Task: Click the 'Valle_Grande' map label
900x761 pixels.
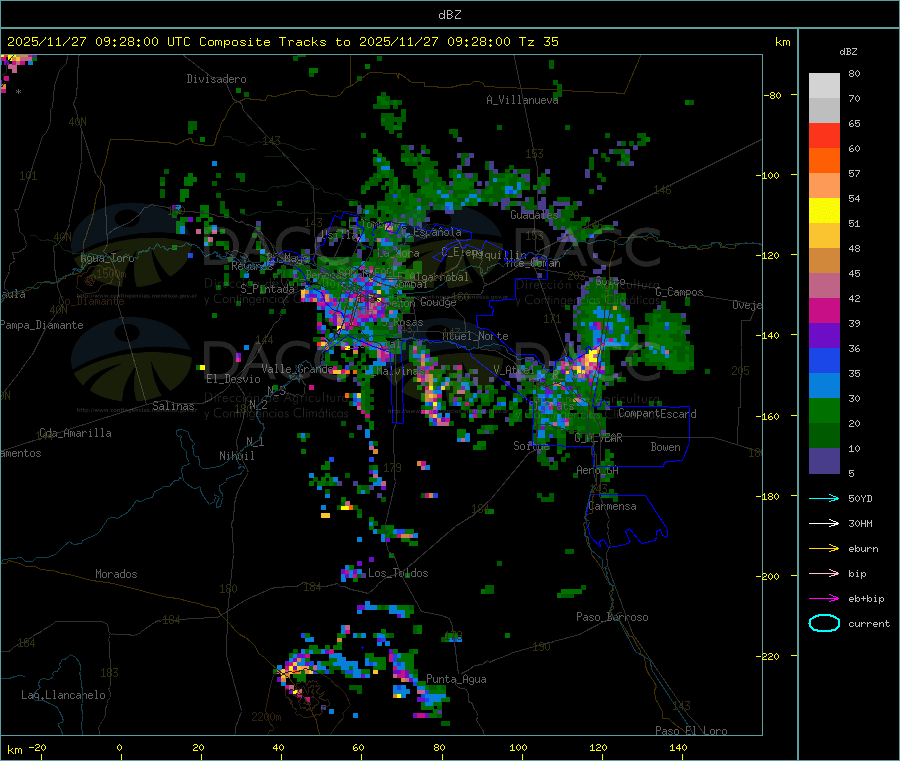Action: [297, 368]
